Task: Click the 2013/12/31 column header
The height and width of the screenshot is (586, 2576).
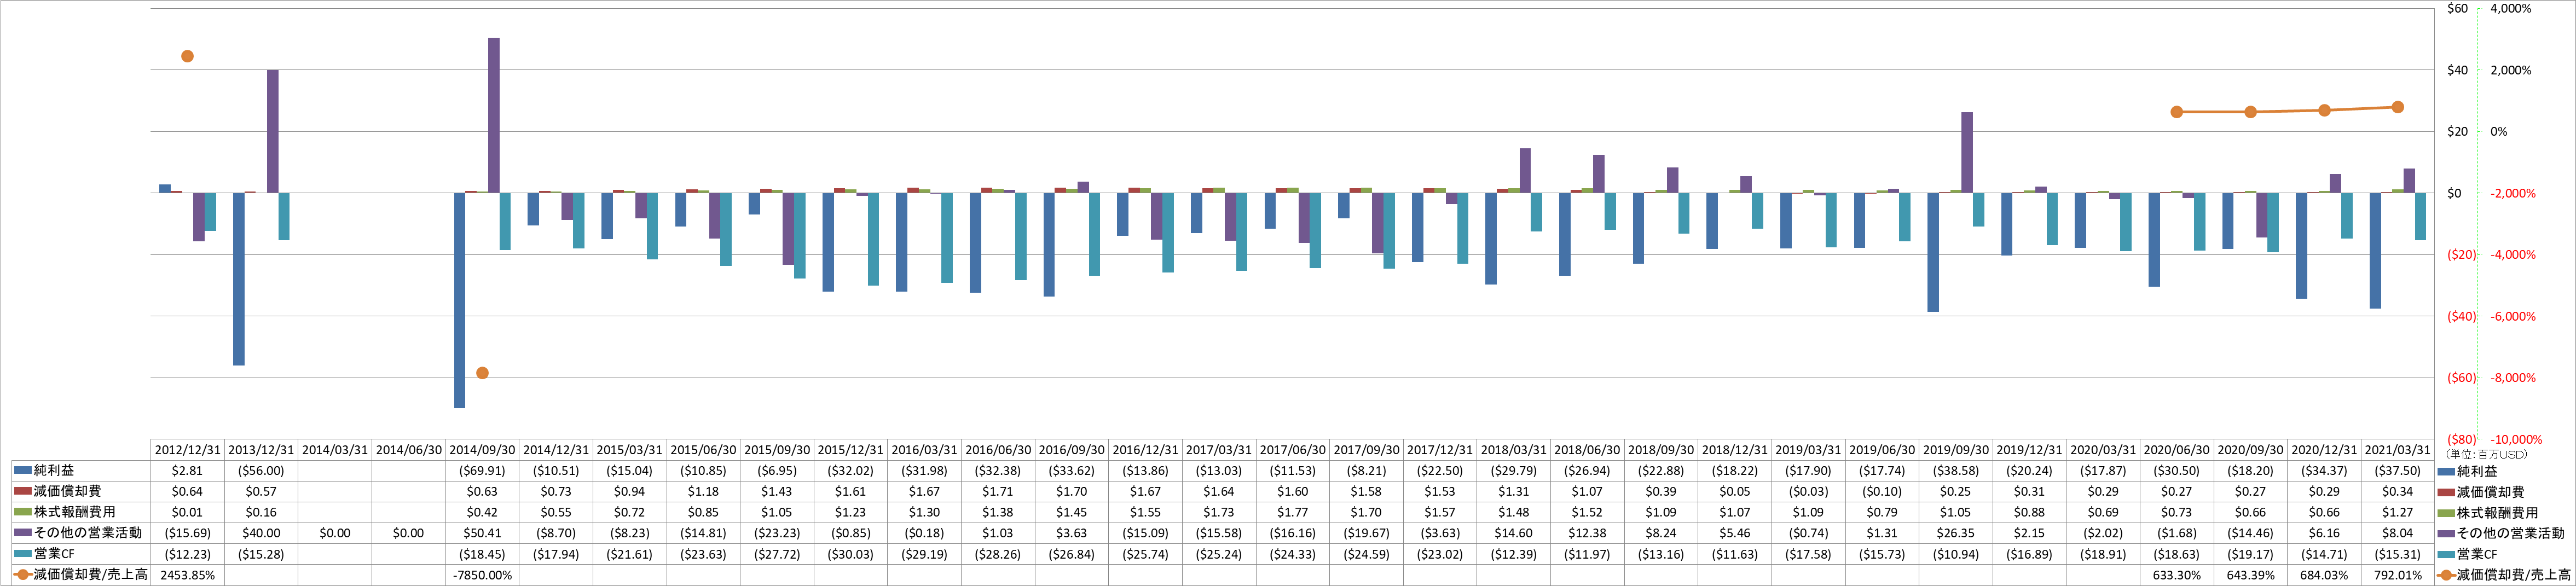Action: click(261, 450)
